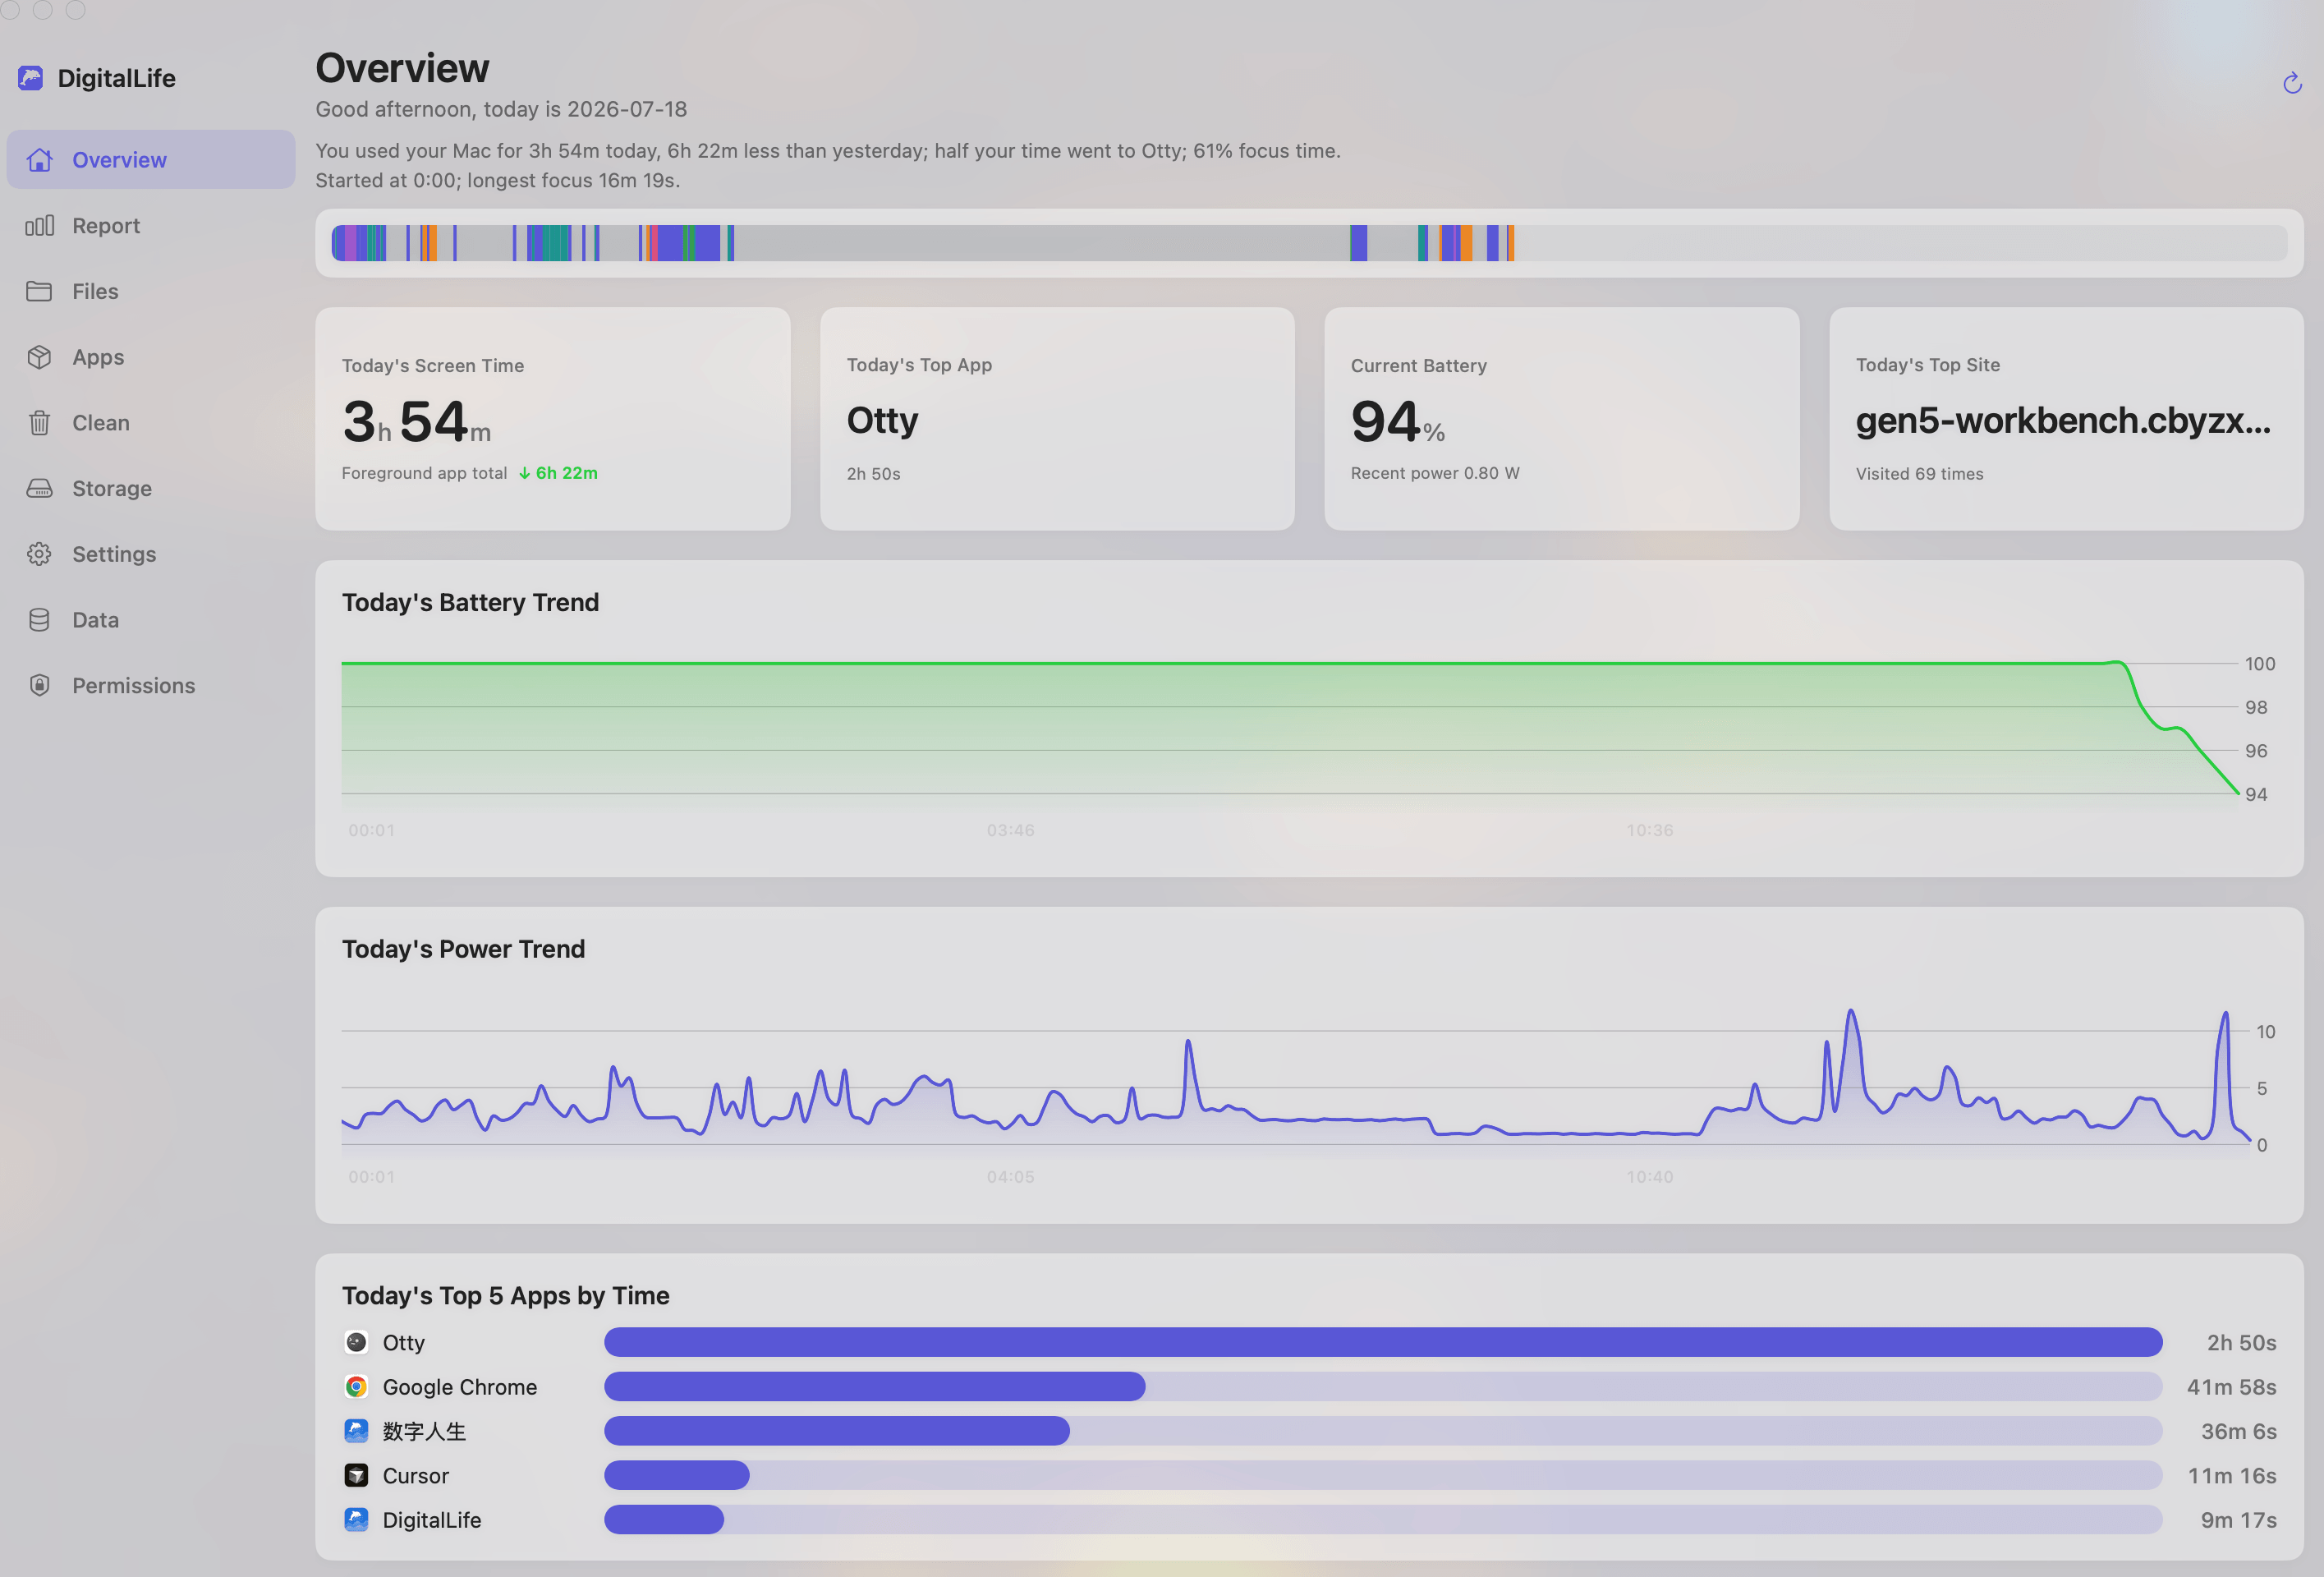Click the Otty app icon in top apps

pyautogui.click(x=356, y=1342)
